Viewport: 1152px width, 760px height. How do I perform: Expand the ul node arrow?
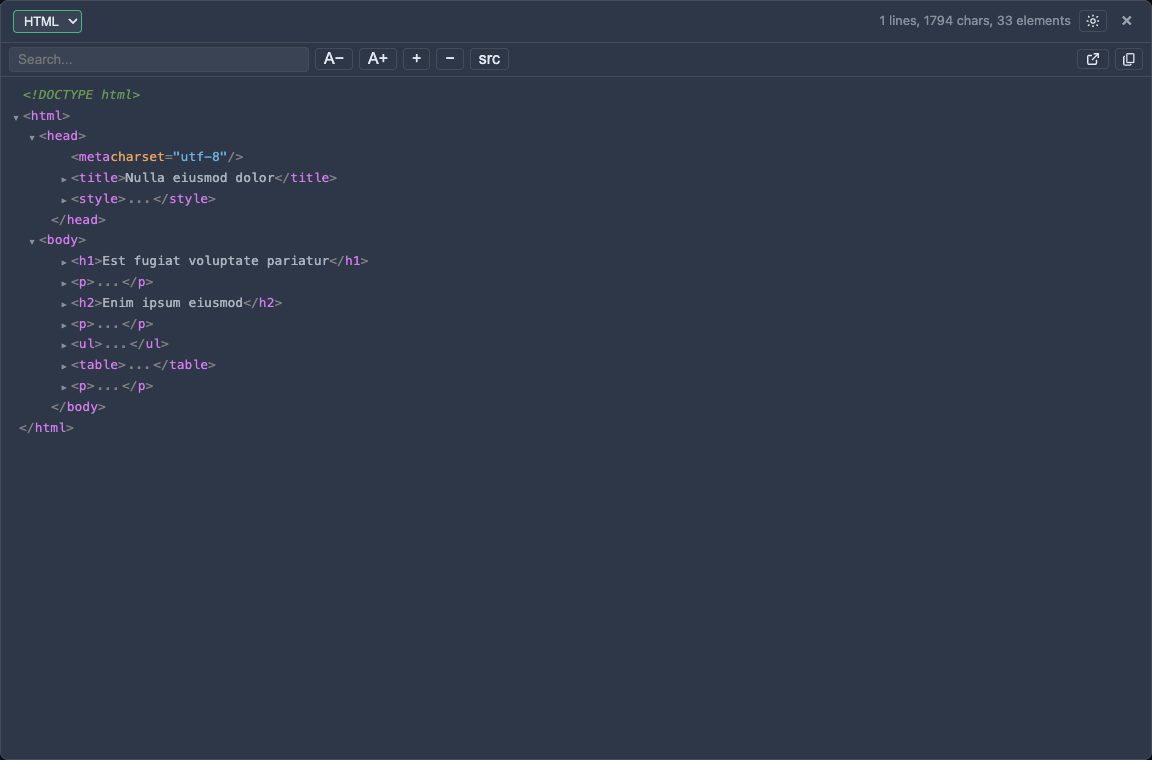click(64, 345)
